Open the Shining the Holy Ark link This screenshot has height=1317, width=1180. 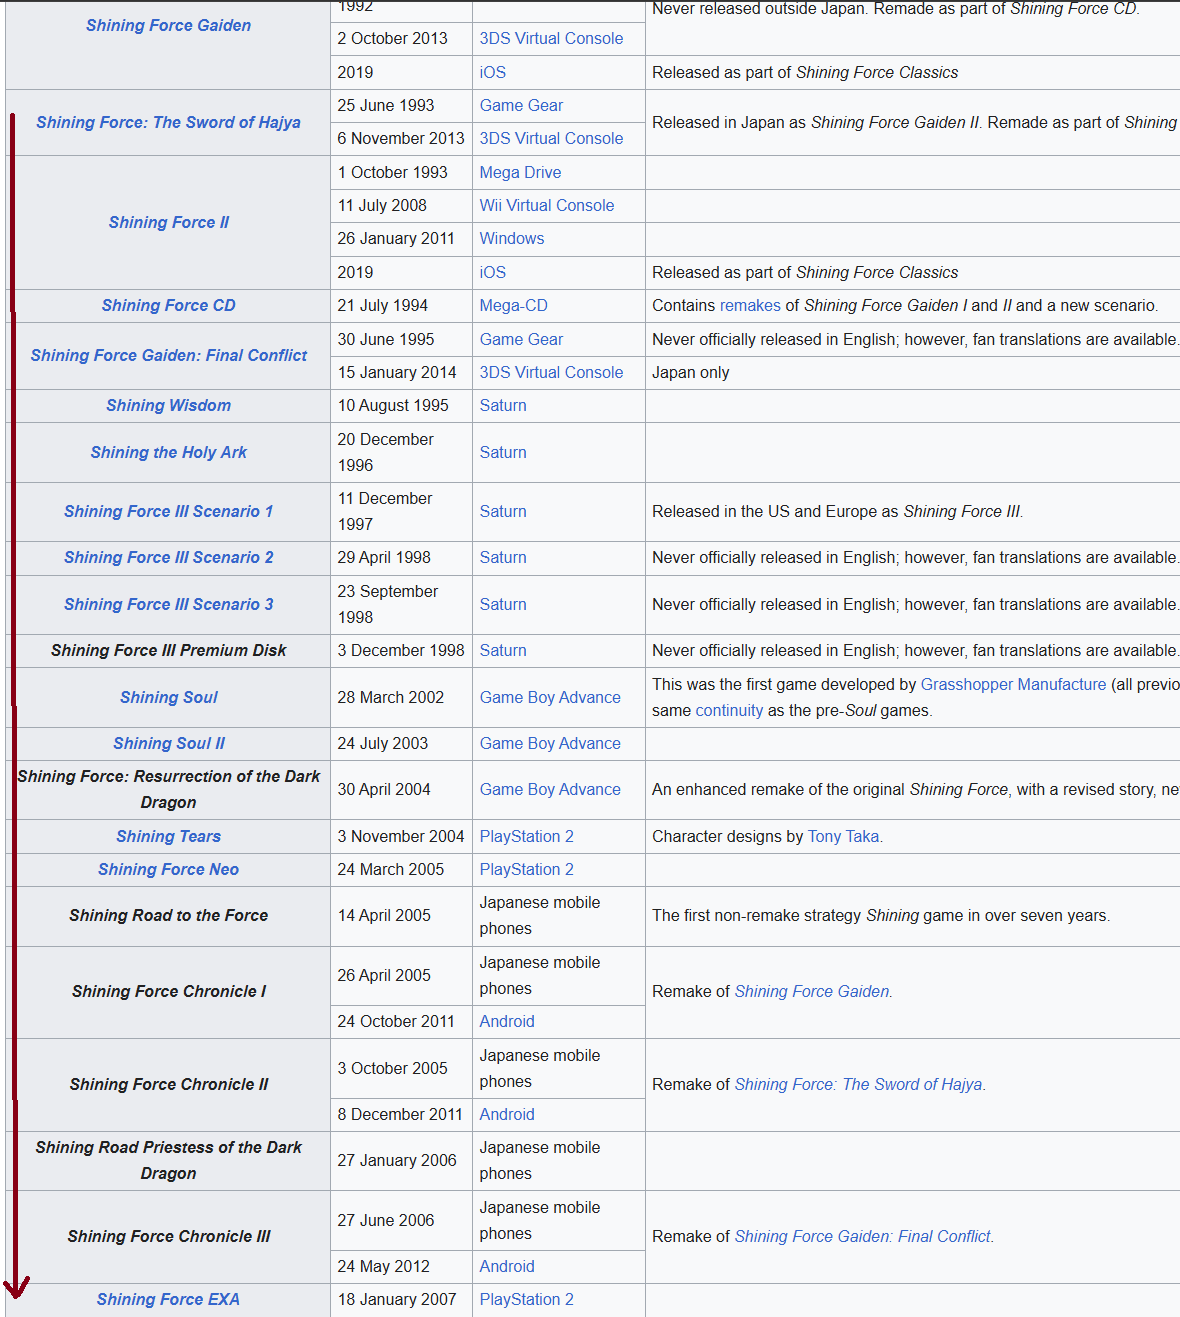coord(168,452)
